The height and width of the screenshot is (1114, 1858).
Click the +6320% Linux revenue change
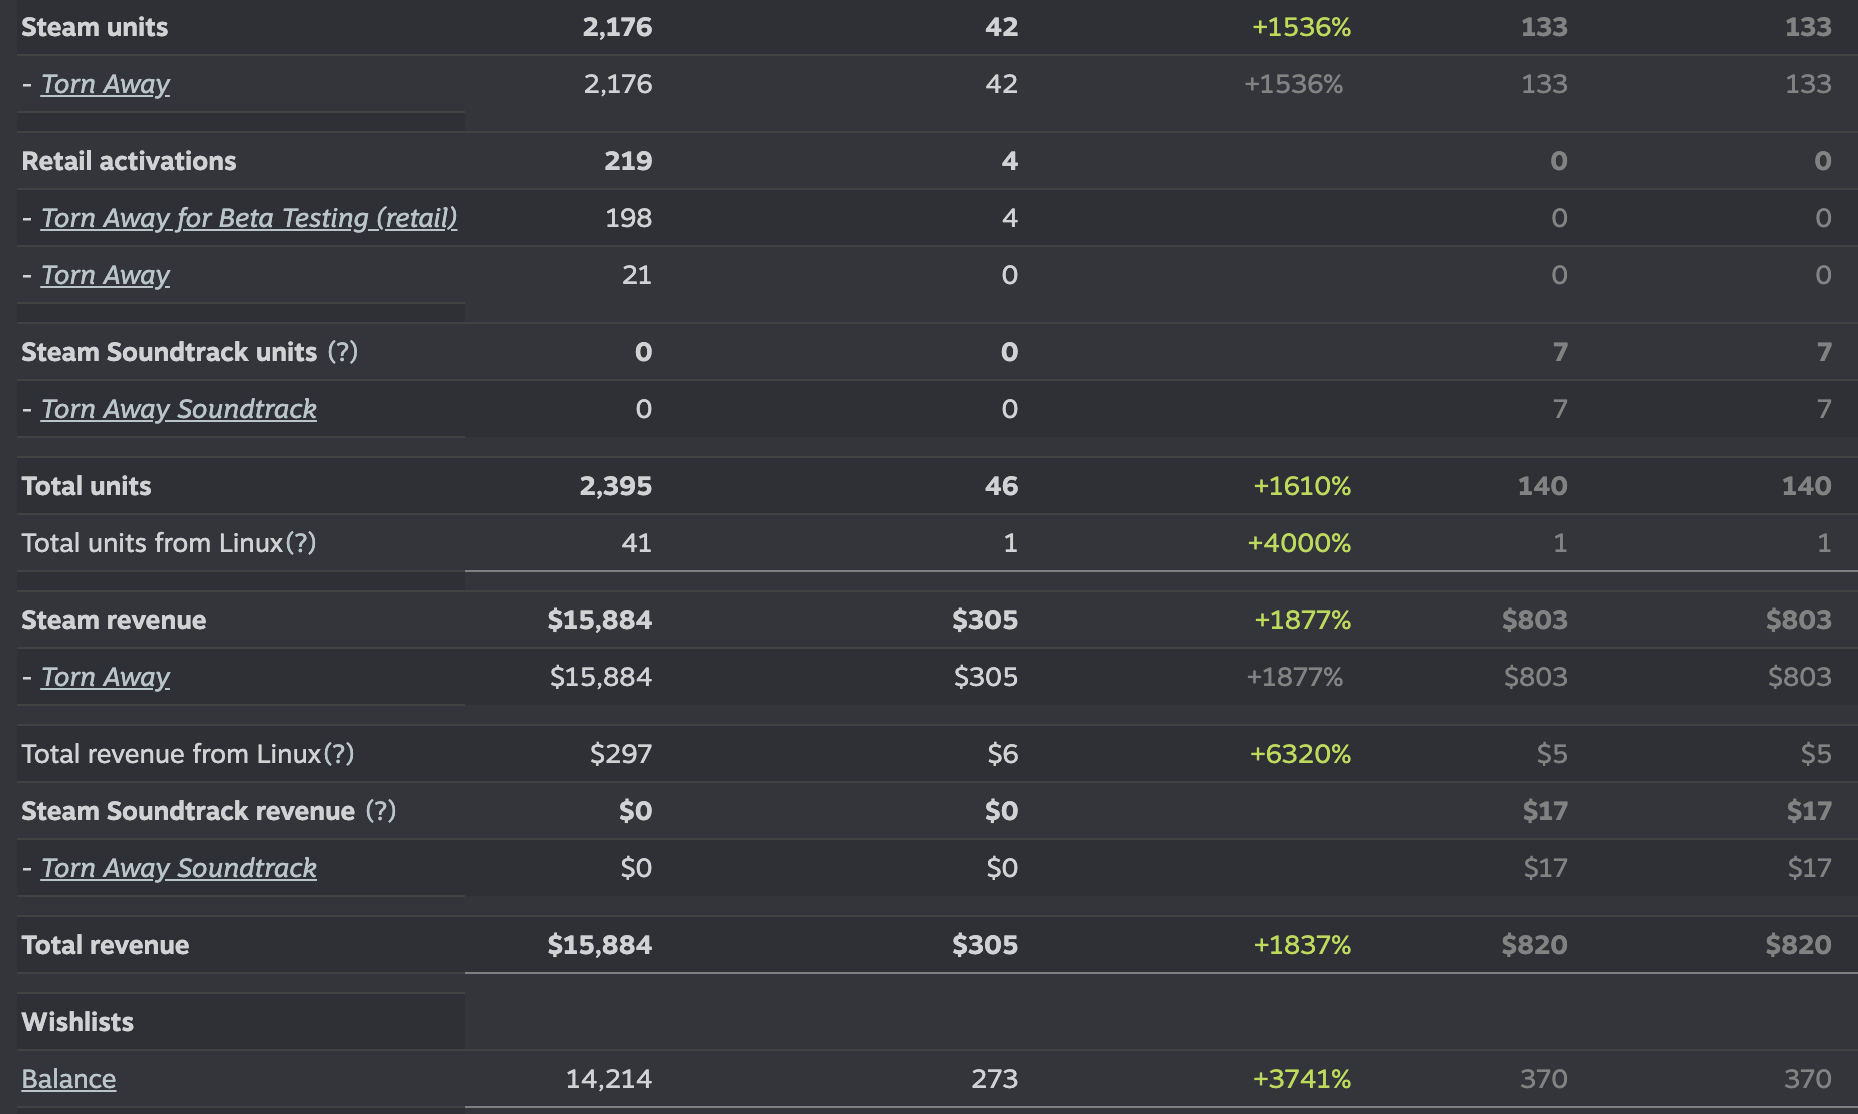(1300, 754)
